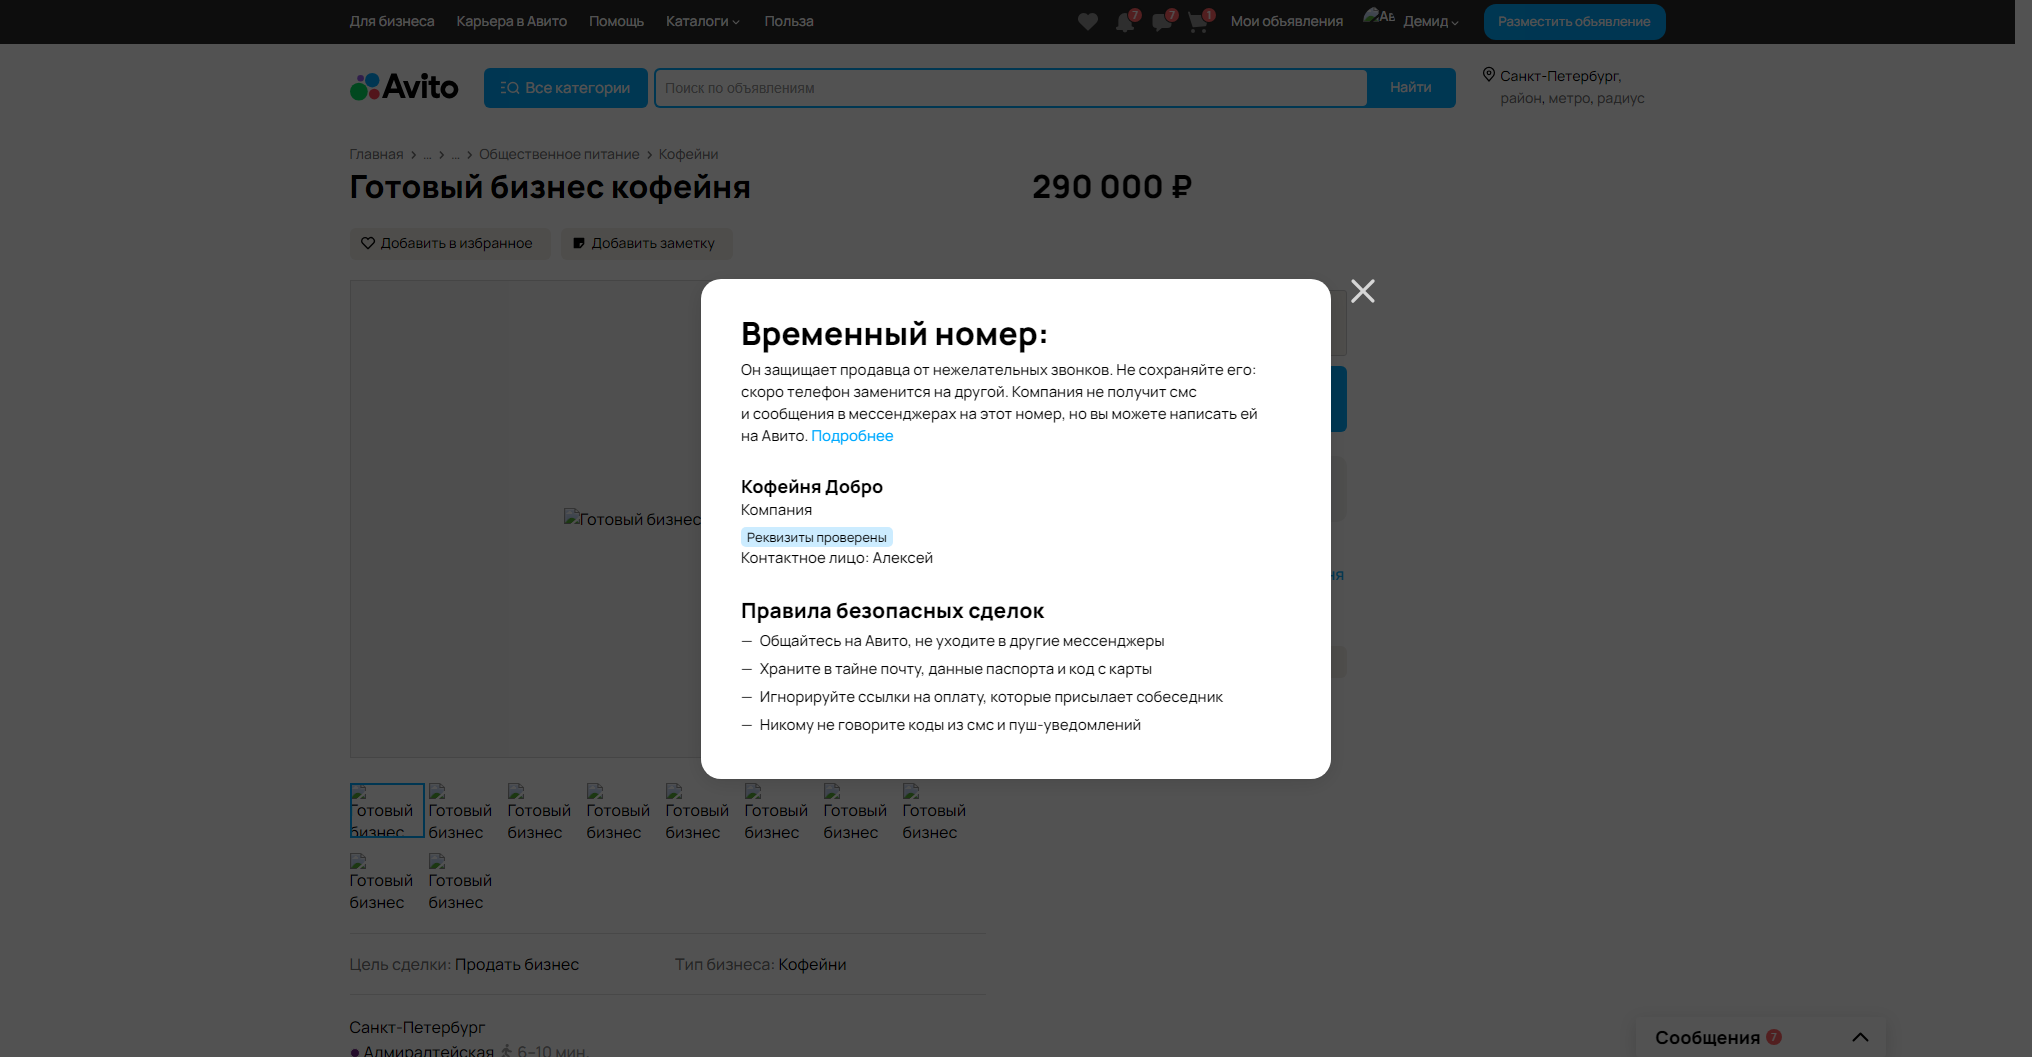Click location pin icon near Санкт-Петербург
2032x1057 pixels.
(x=1488, y=75)
